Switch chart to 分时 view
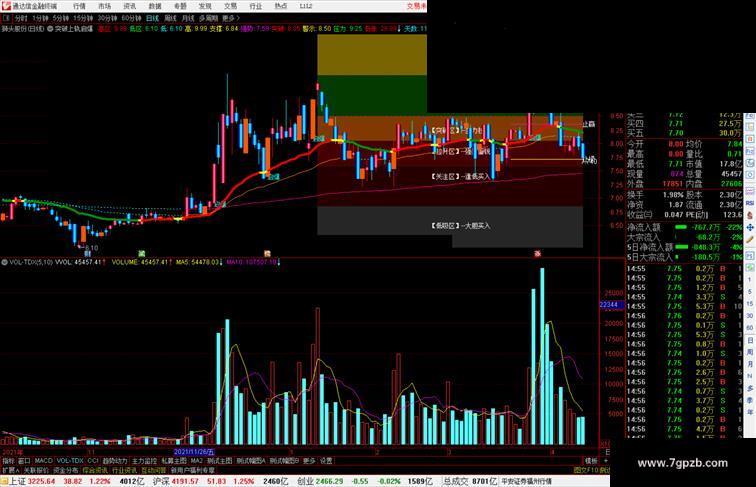 21,18
